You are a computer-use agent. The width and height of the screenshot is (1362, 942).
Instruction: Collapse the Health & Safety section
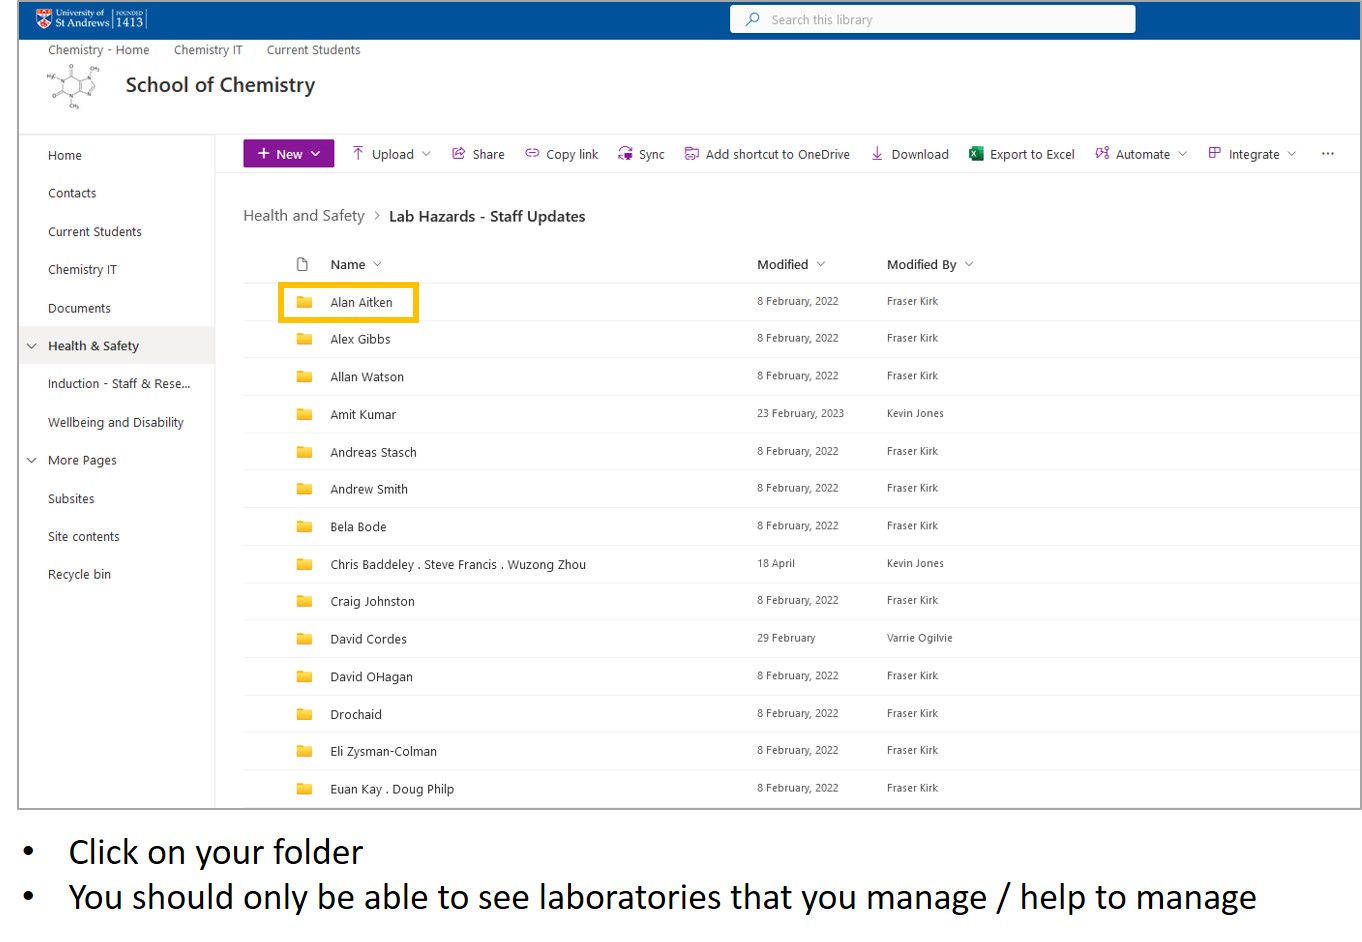pyautogui.click(x=30, y=345)
